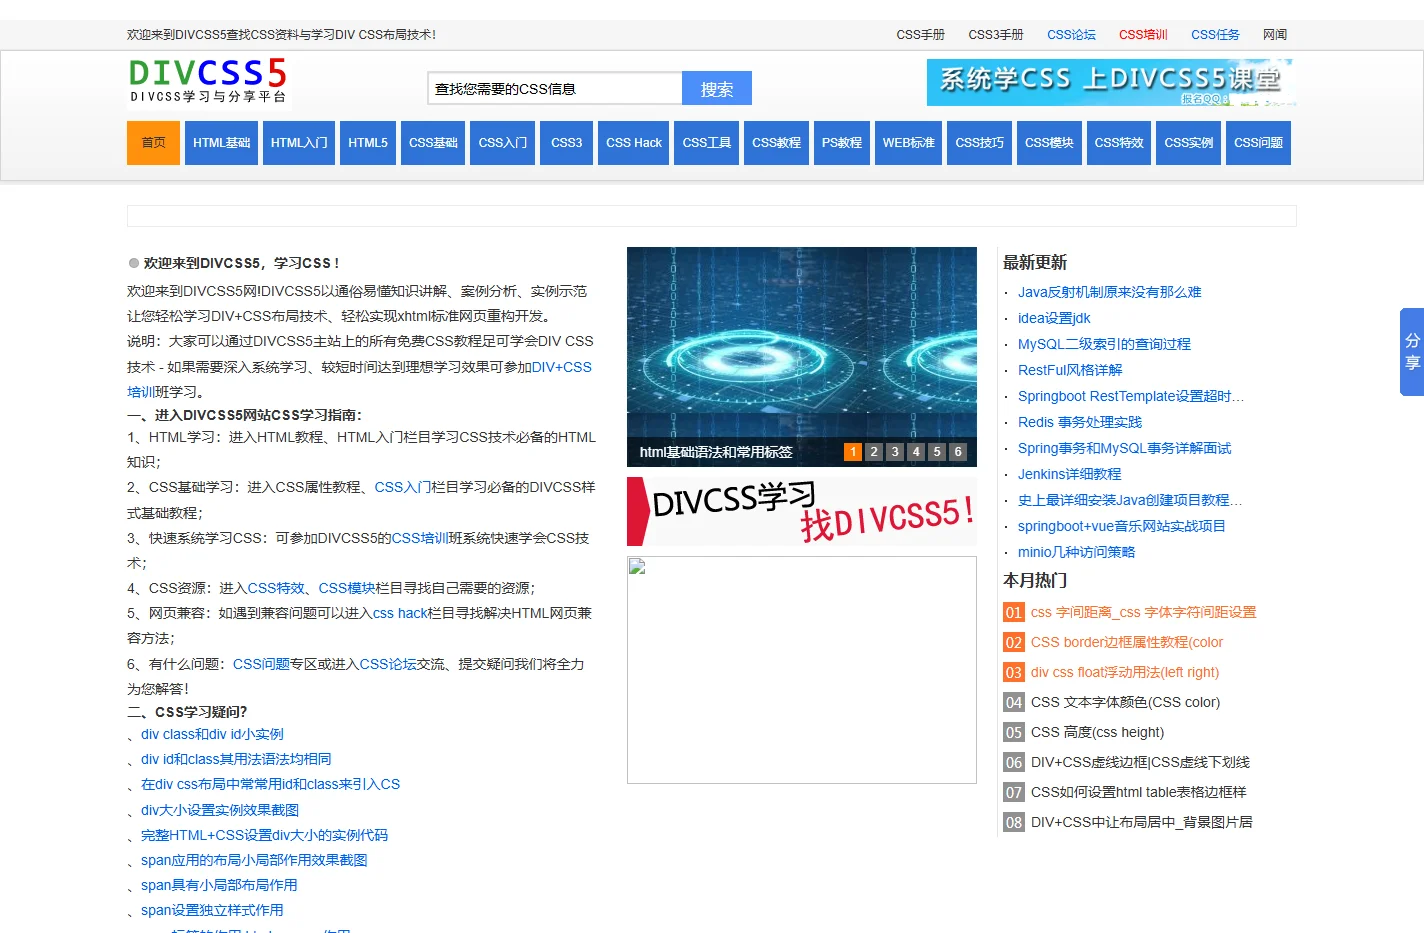Open the MySQL二级索引的查询过程 article
Viewport: 1424px width, 933px height.
coord(1104,344)
